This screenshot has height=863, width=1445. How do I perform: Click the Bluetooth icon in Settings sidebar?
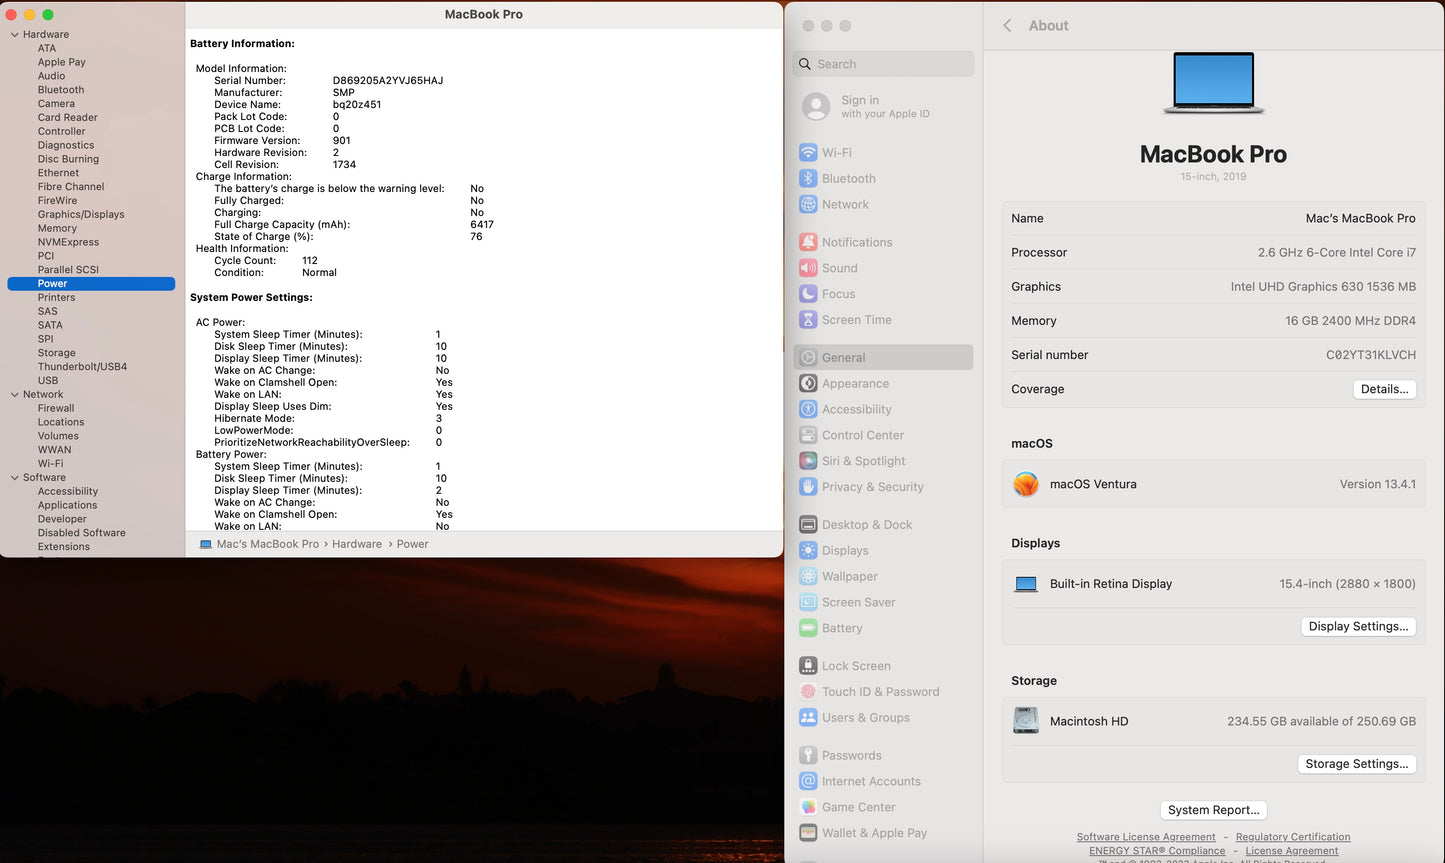click(x=808, y=179)
